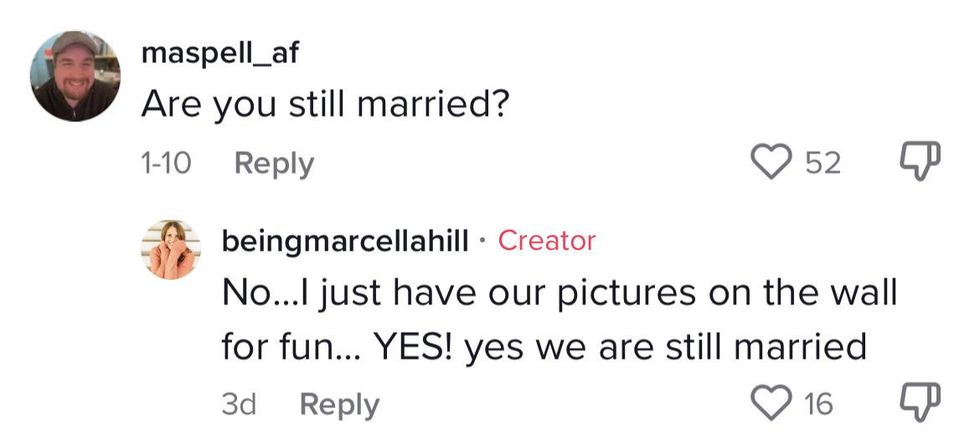Reply to the "Are you still married?" comment
Screen dimensions: 980x441
(x=273, y=164)
